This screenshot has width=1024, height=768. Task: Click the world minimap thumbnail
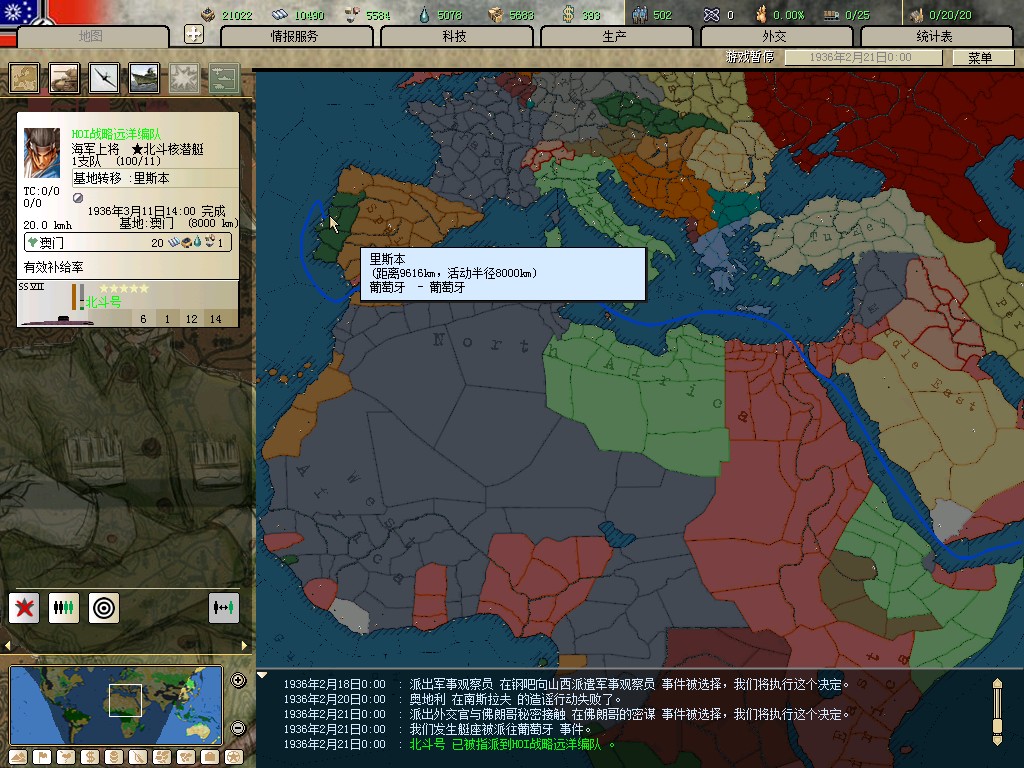coord(115,705)
